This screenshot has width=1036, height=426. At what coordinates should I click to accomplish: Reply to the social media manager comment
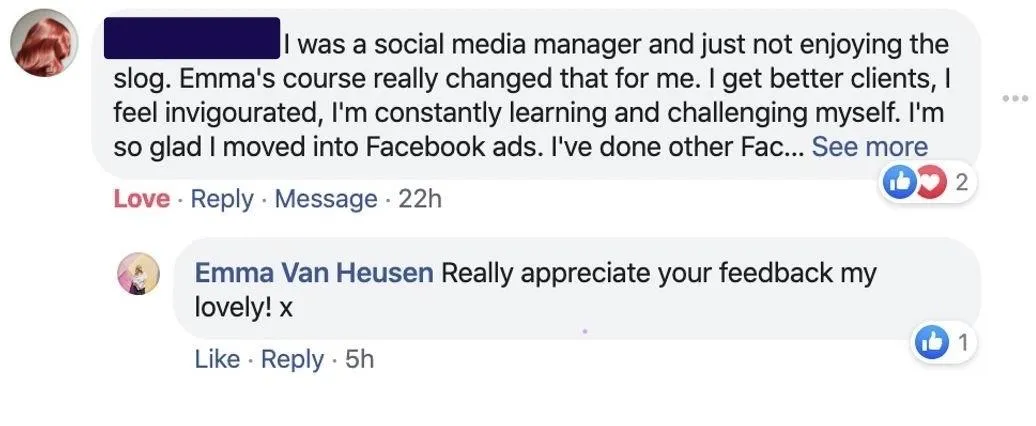click(222, 199)
